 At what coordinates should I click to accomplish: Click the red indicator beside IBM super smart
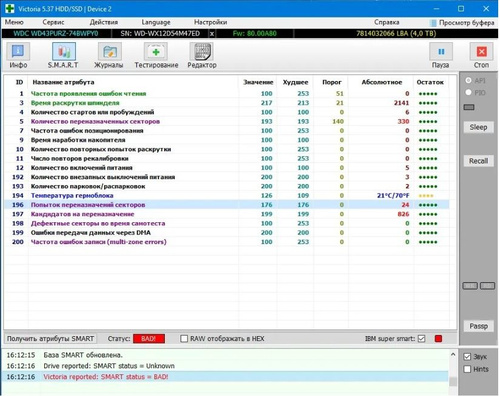438,339
